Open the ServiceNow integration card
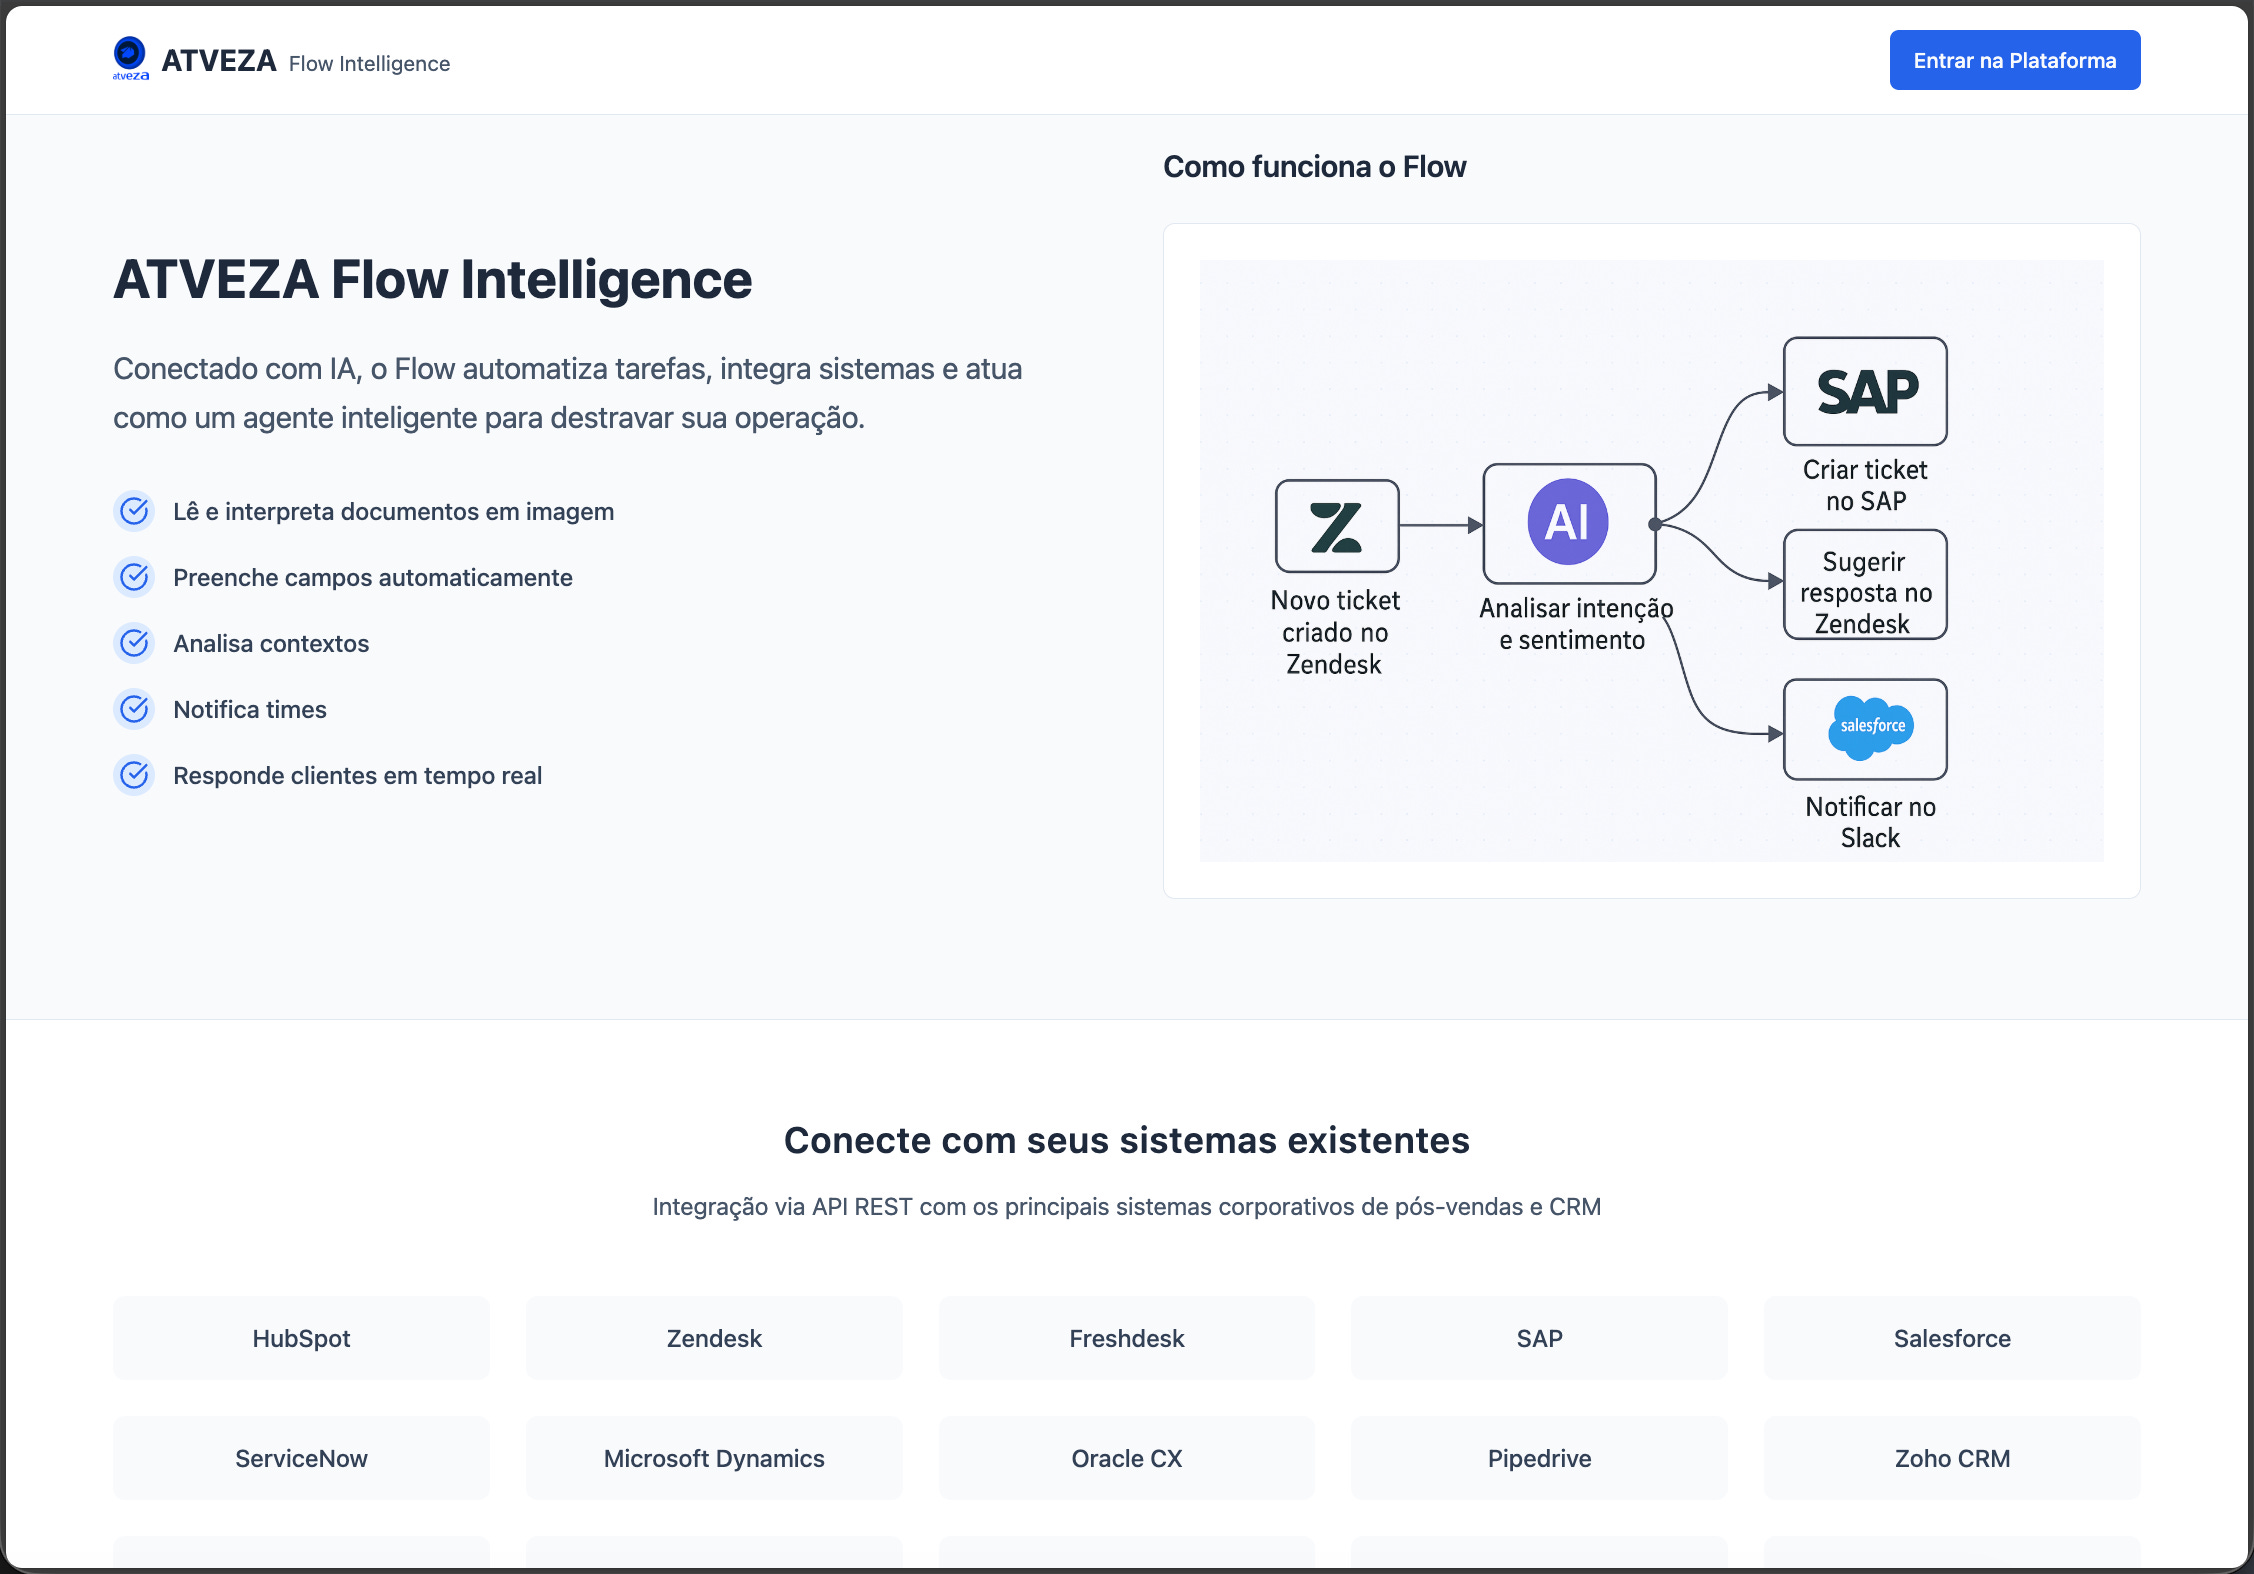2254x1574 pixels. [x=301, y=1458]
